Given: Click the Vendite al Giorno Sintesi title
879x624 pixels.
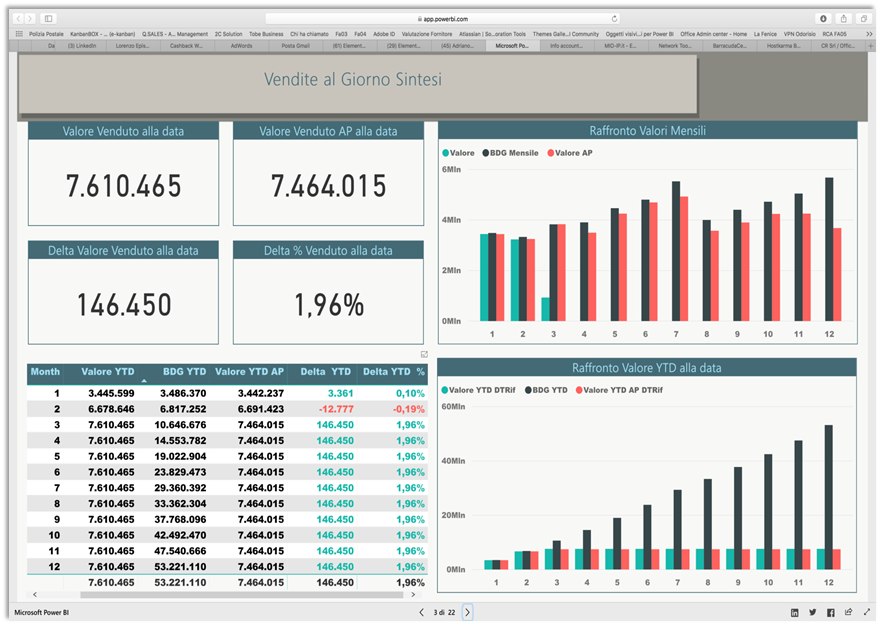Looking at the screenshot, I should click(353, 80).
